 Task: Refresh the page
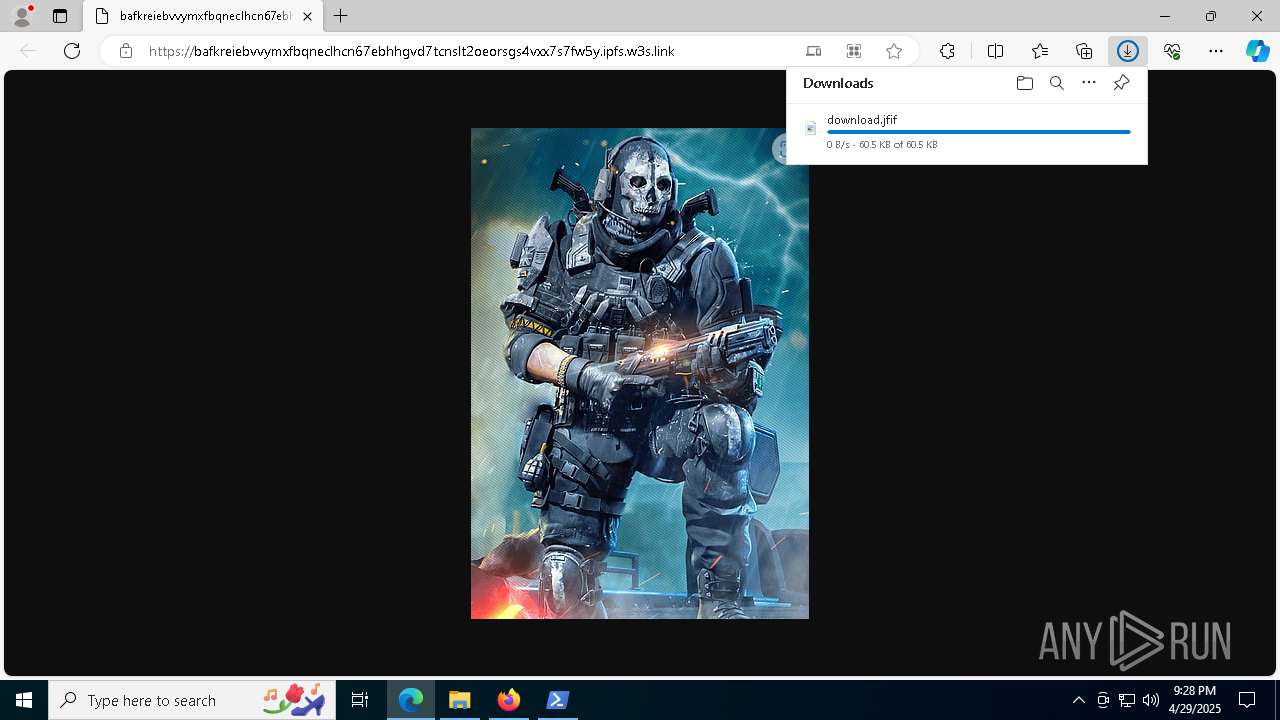(72, 51)
